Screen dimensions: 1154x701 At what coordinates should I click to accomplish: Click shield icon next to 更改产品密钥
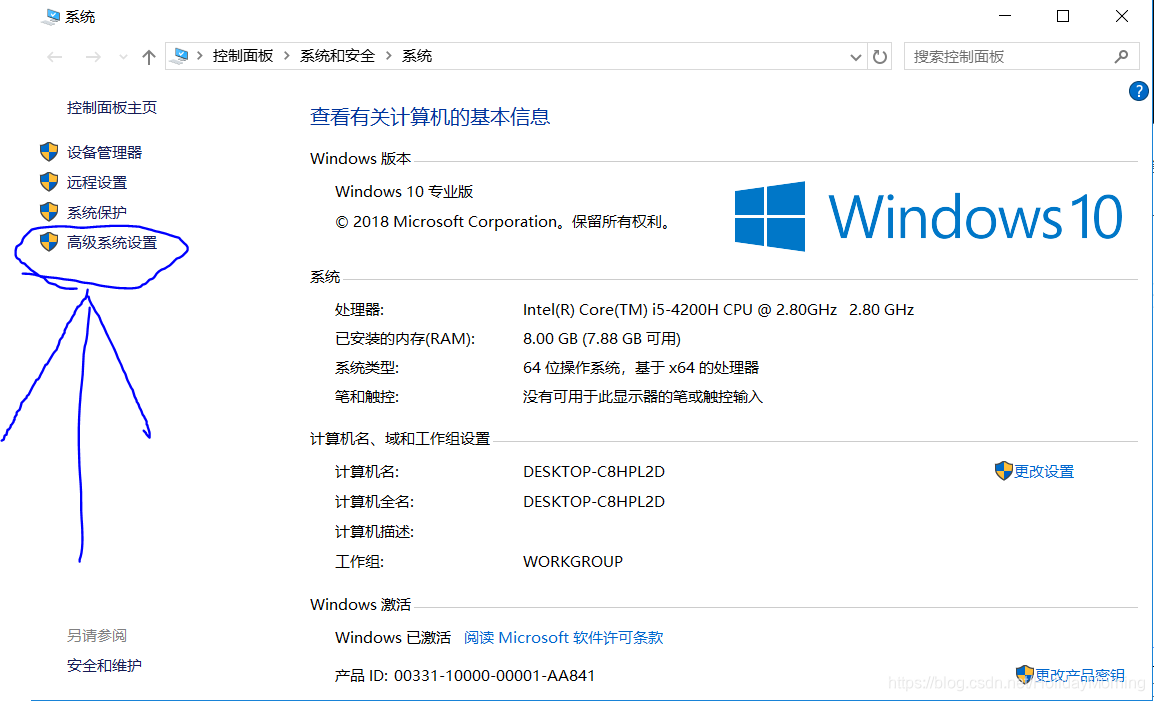(x=1025, y=674)
